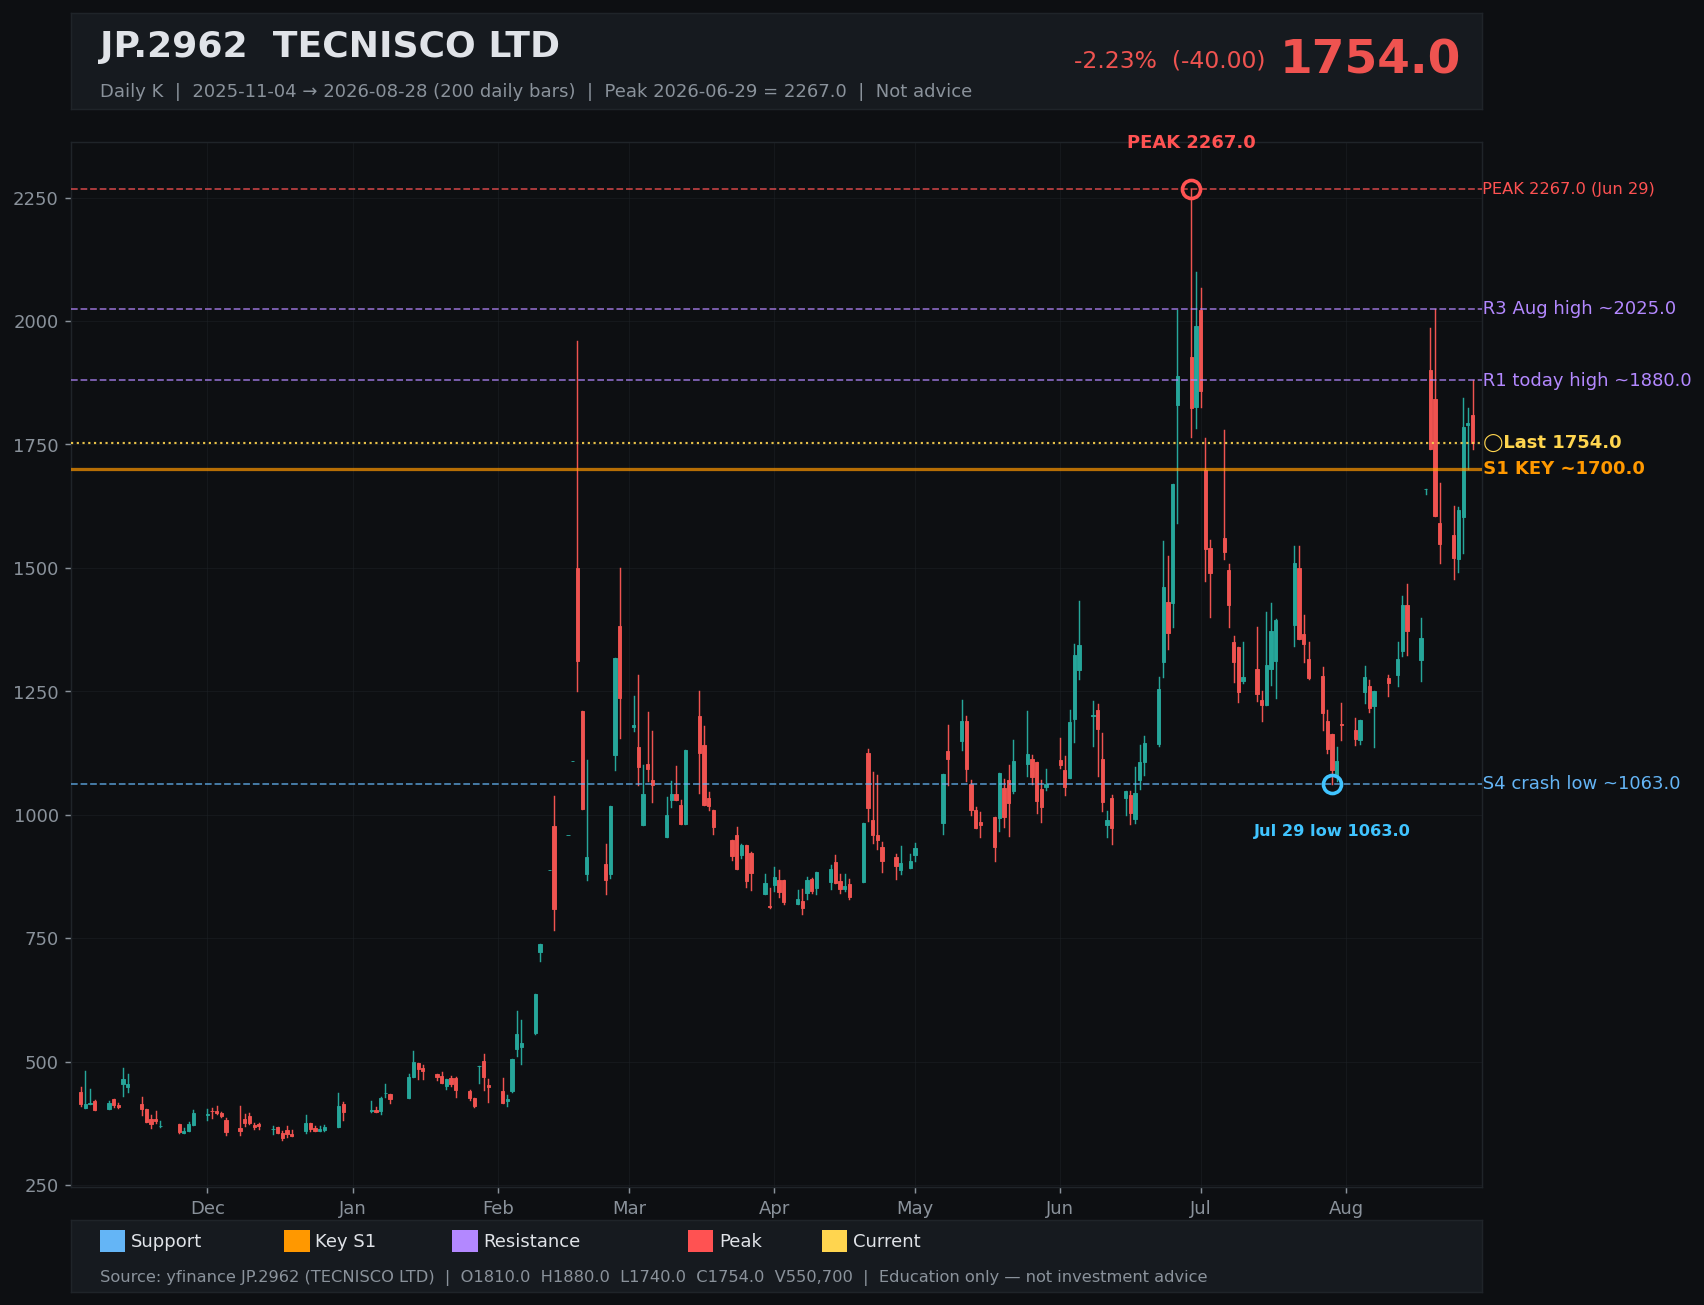Click the 'Jan' x-axis label
Image resolution: width=1704 pixels, height=1305 pixels.
(352, 1208)
